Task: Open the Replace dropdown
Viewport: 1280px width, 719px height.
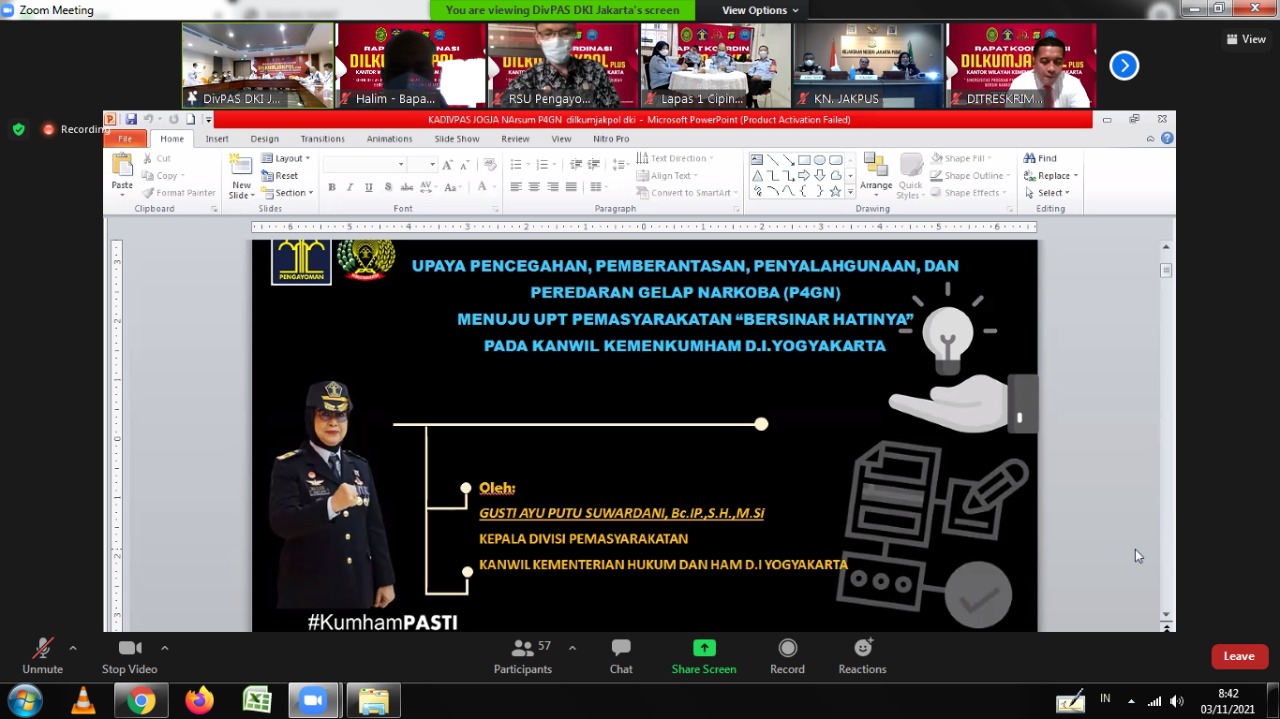Action: (x=1051, y=176)
